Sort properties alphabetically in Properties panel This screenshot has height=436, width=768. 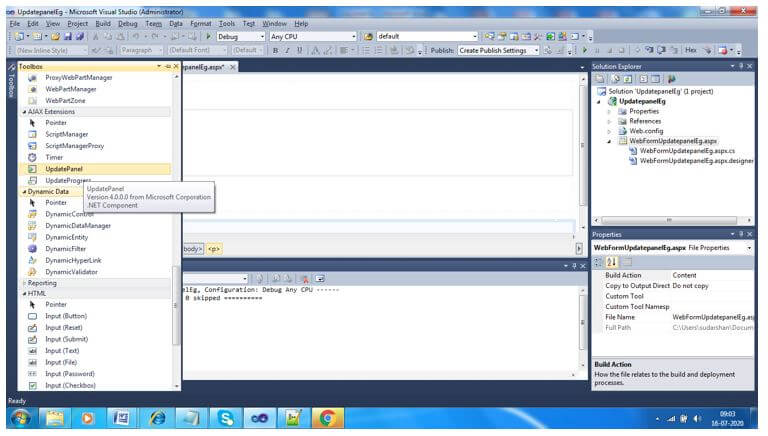point(611,262)
